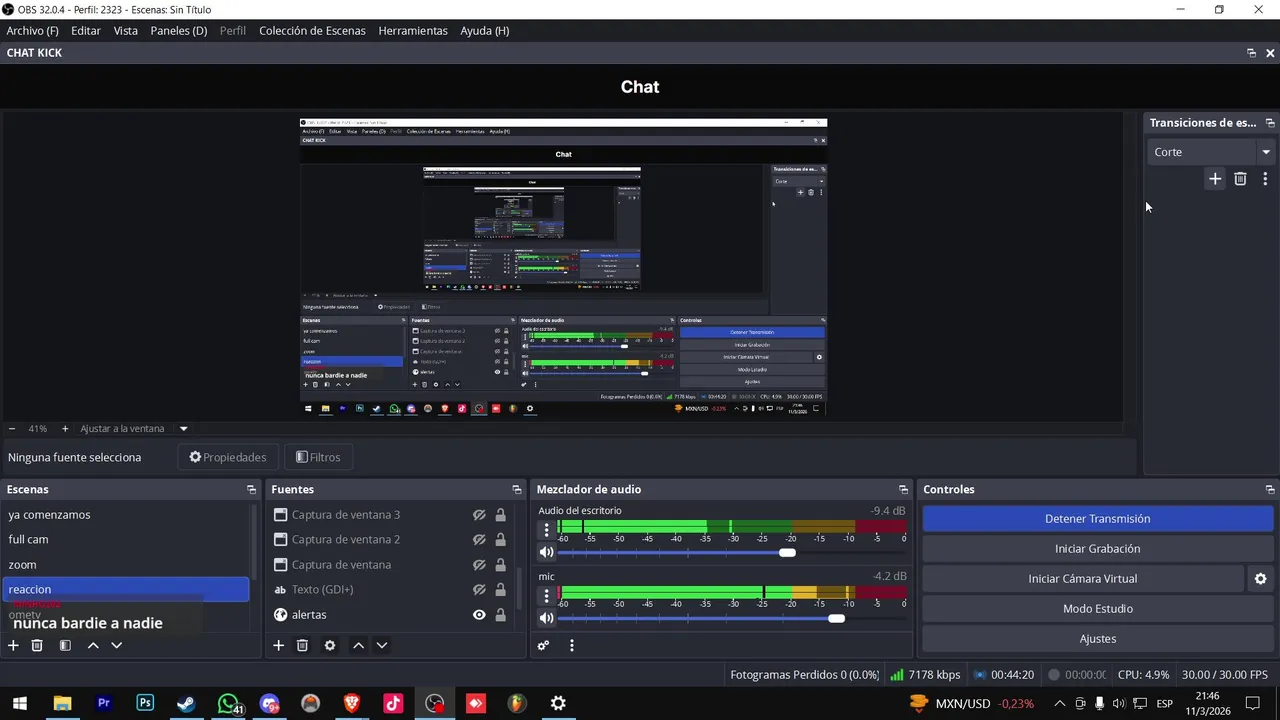
Task: Move the source down in Fuentes
Action: coord(381,646)
